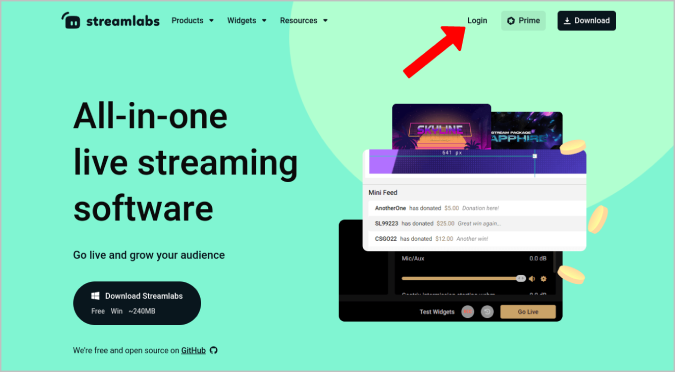The height and width of the screenshot is (372, 675).
Task: Click the $25.00 donation amount
Action: (x=446, y=223)
